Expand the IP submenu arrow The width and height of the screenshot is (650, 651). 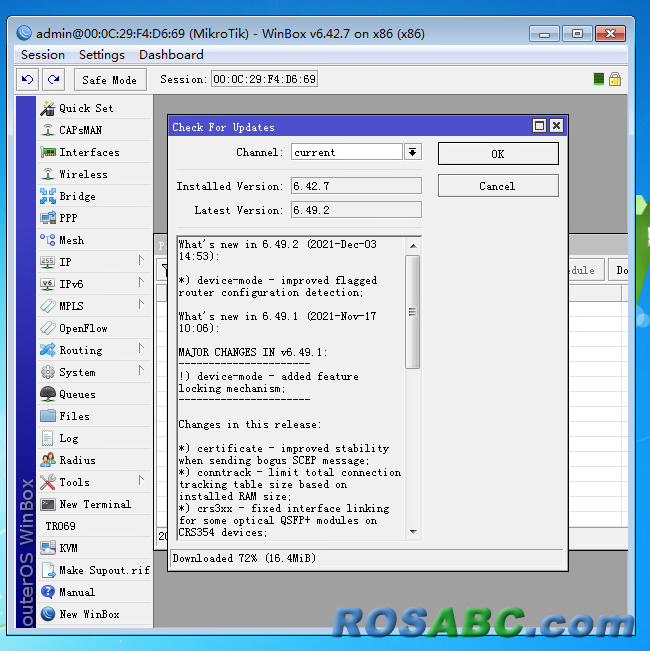pyautogui.click(x=141, y=260)
